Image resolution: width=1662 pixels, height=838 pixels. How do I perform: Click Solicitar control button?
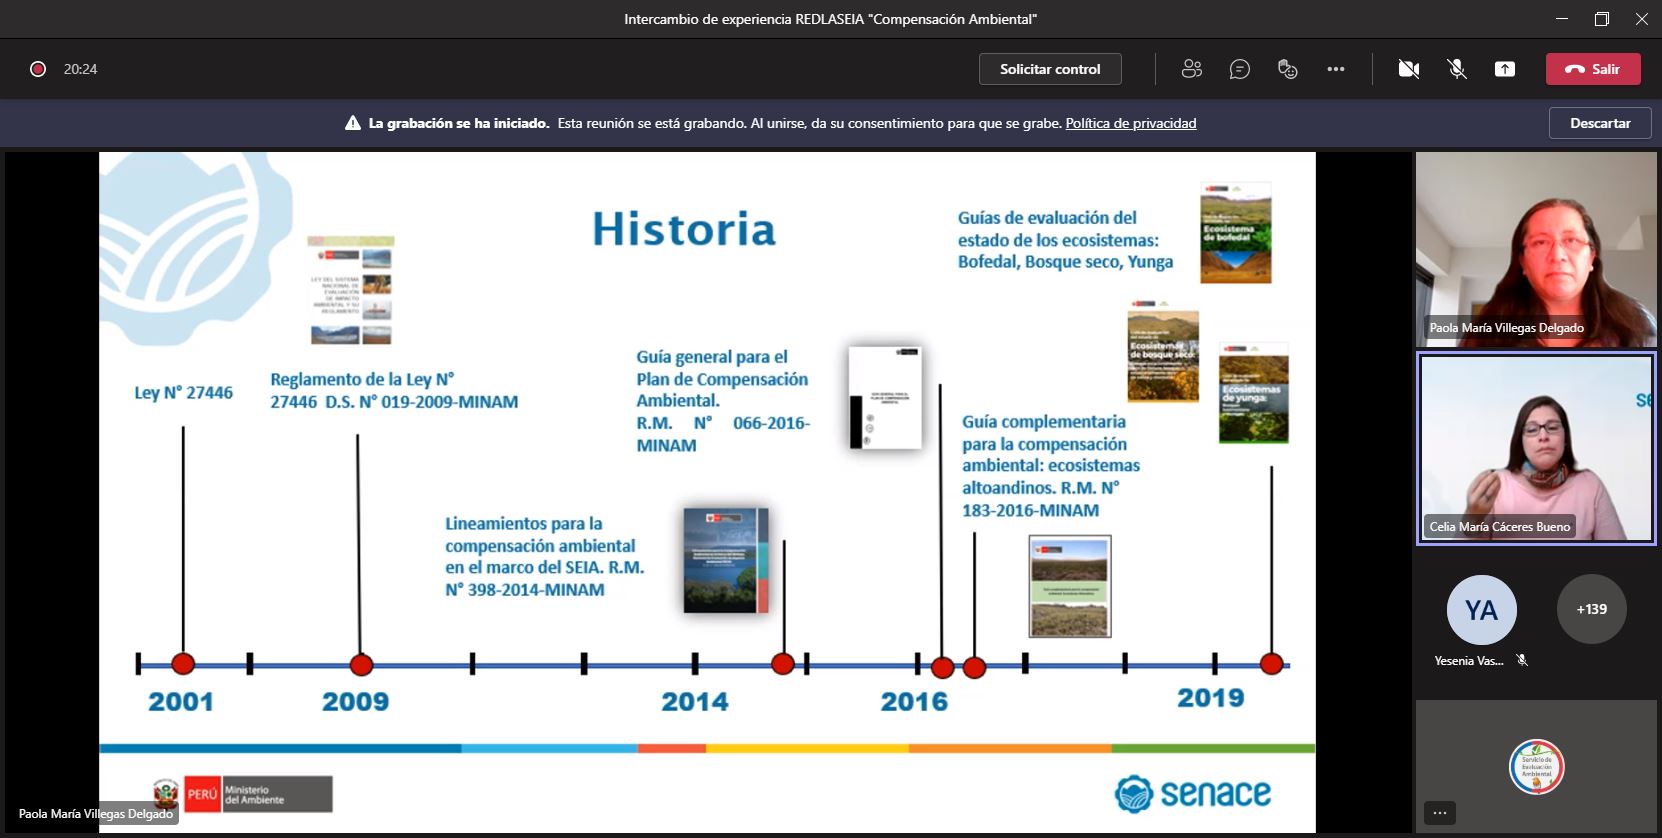[x=1049, y=69]
